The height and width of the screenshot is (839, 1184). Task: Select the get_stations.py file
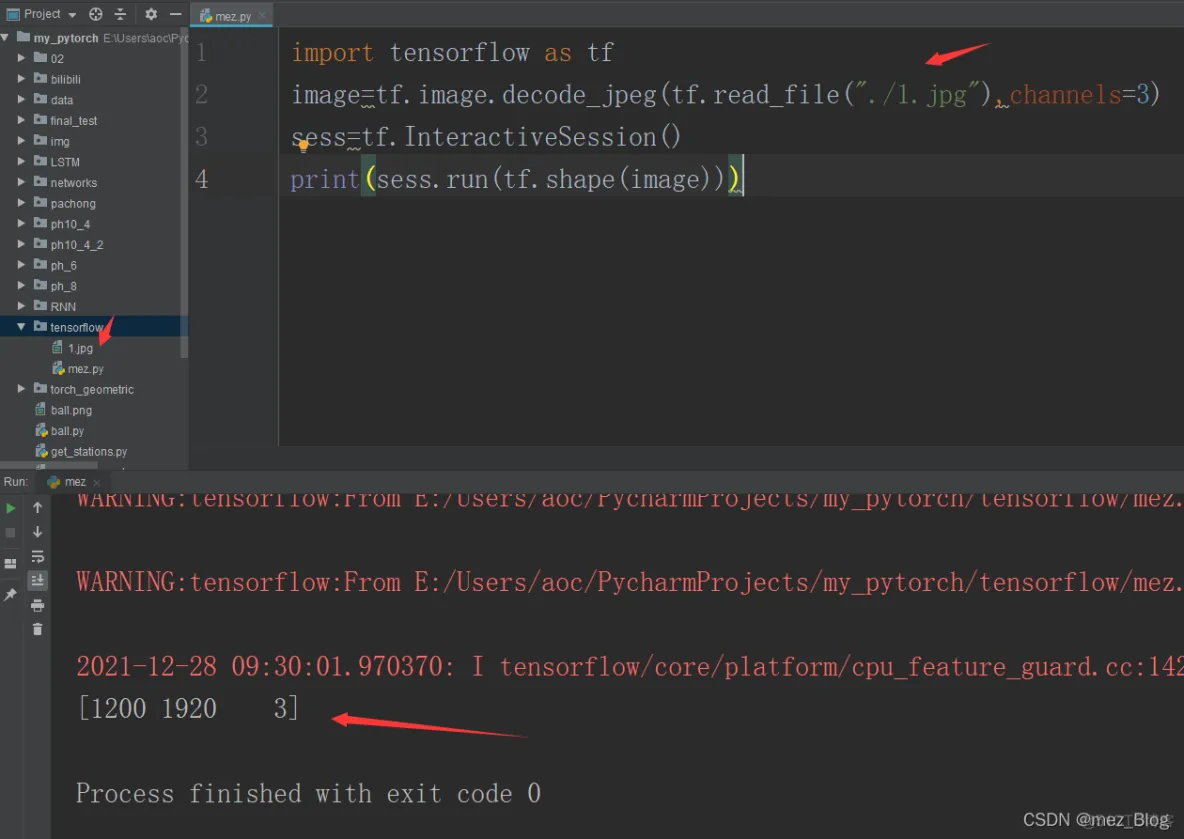(89, 452)
